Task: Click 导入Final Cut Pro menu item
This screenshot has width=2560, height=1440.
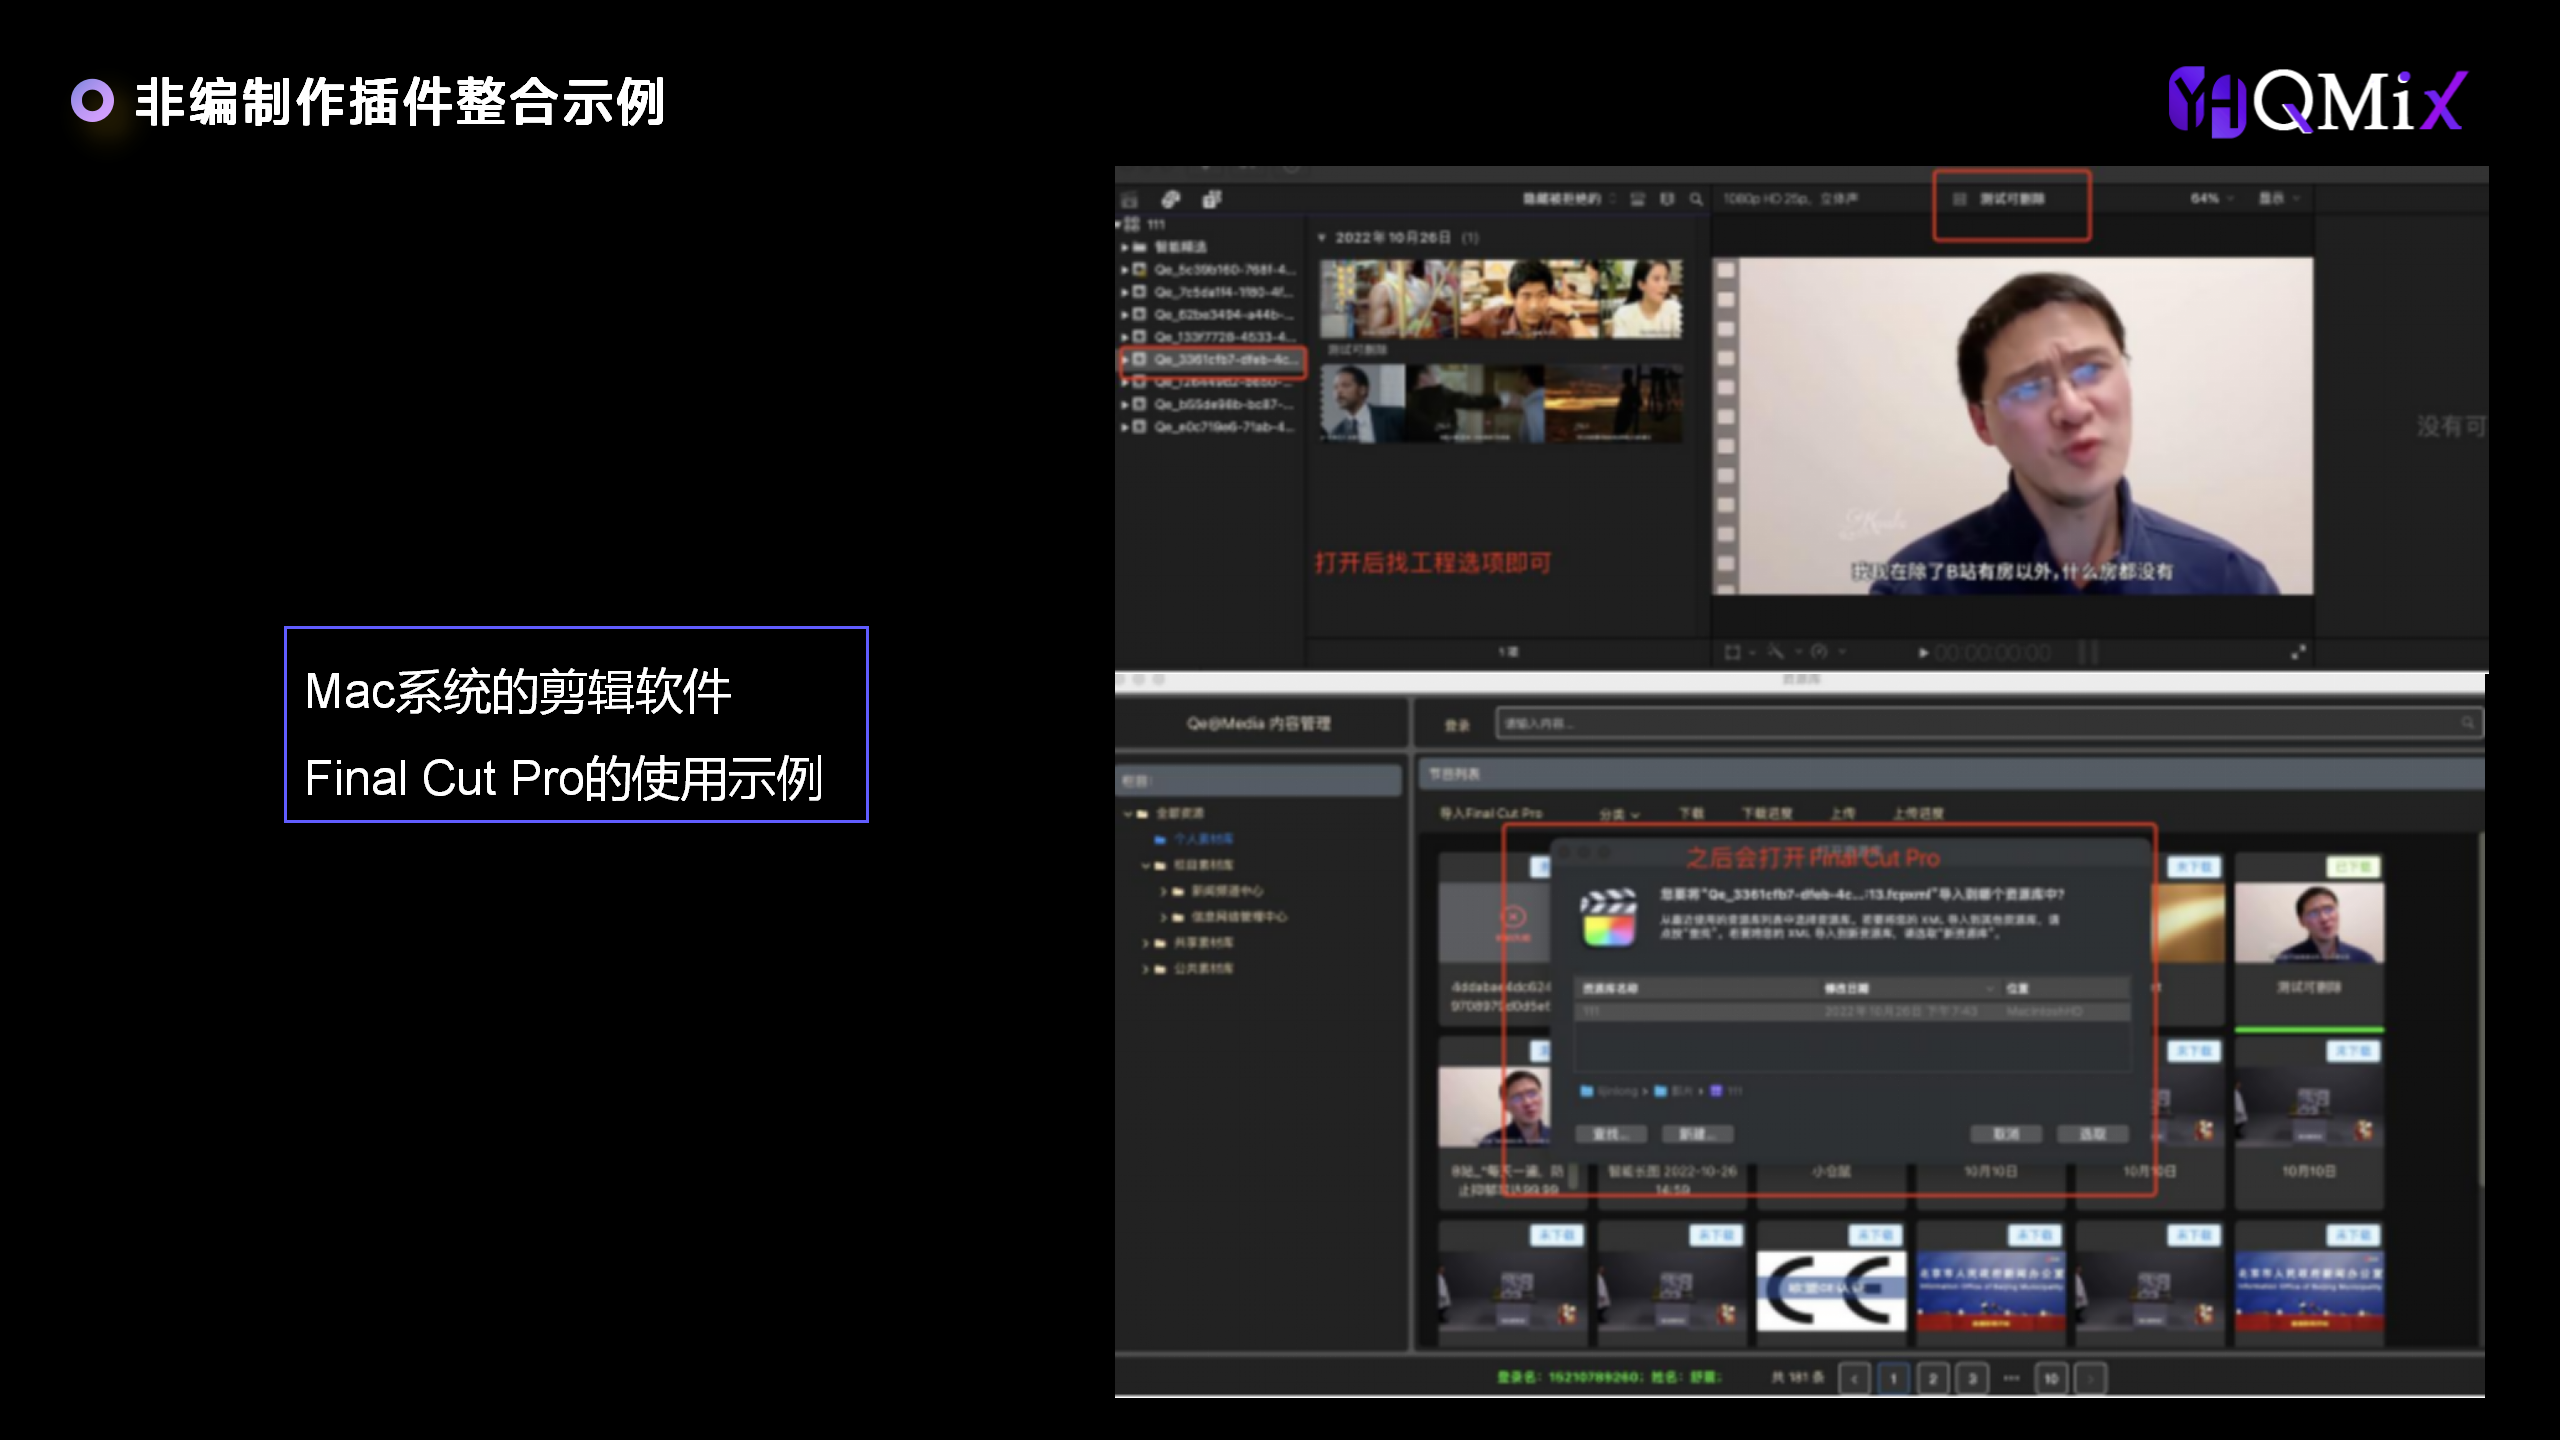Action: click(1490, 813)
